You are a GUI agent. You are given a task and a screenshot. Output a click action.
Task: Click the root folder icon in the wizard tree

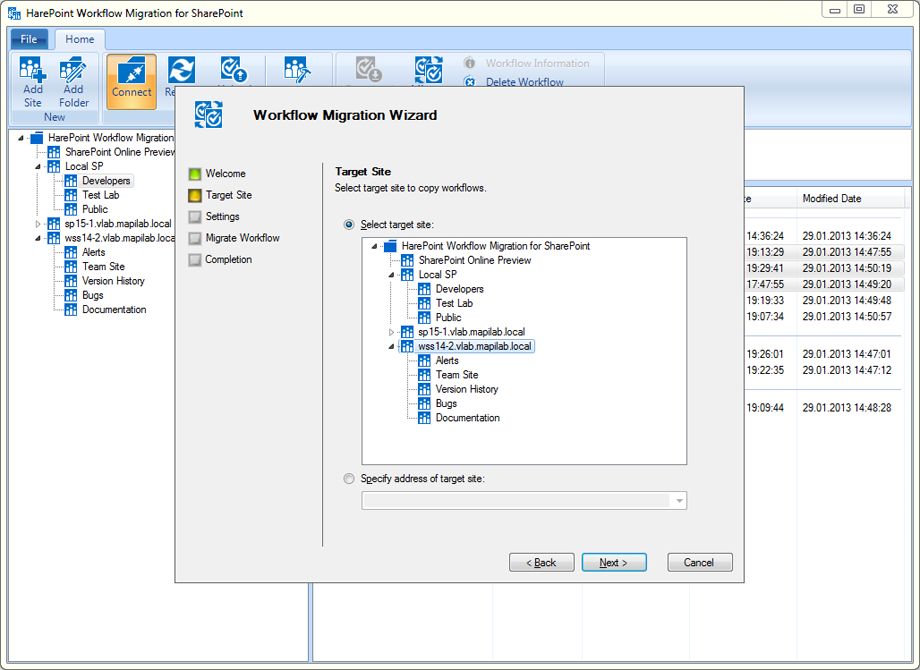coord(390,246)
